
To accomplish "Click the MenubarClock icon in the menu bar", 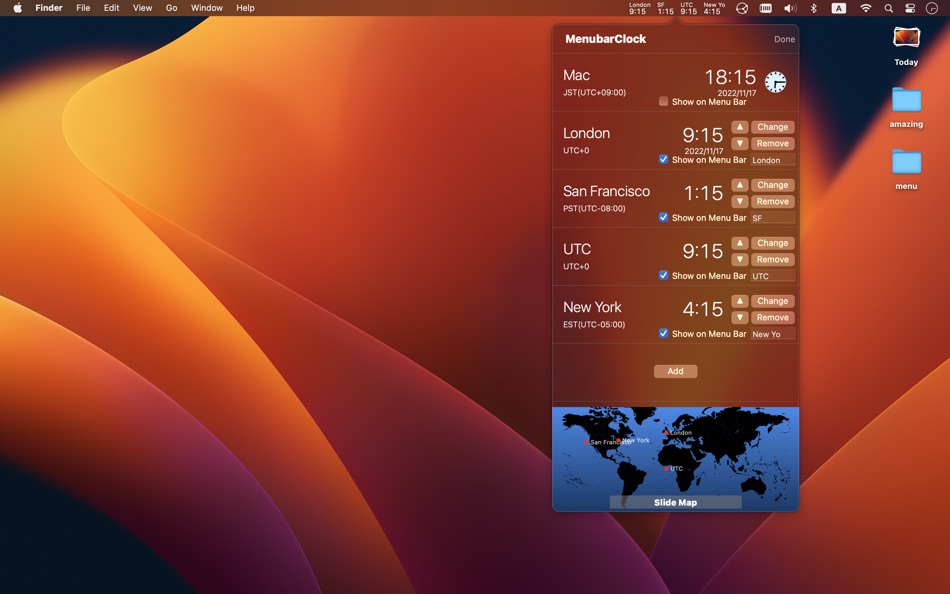I will click(x=932, y=8).
